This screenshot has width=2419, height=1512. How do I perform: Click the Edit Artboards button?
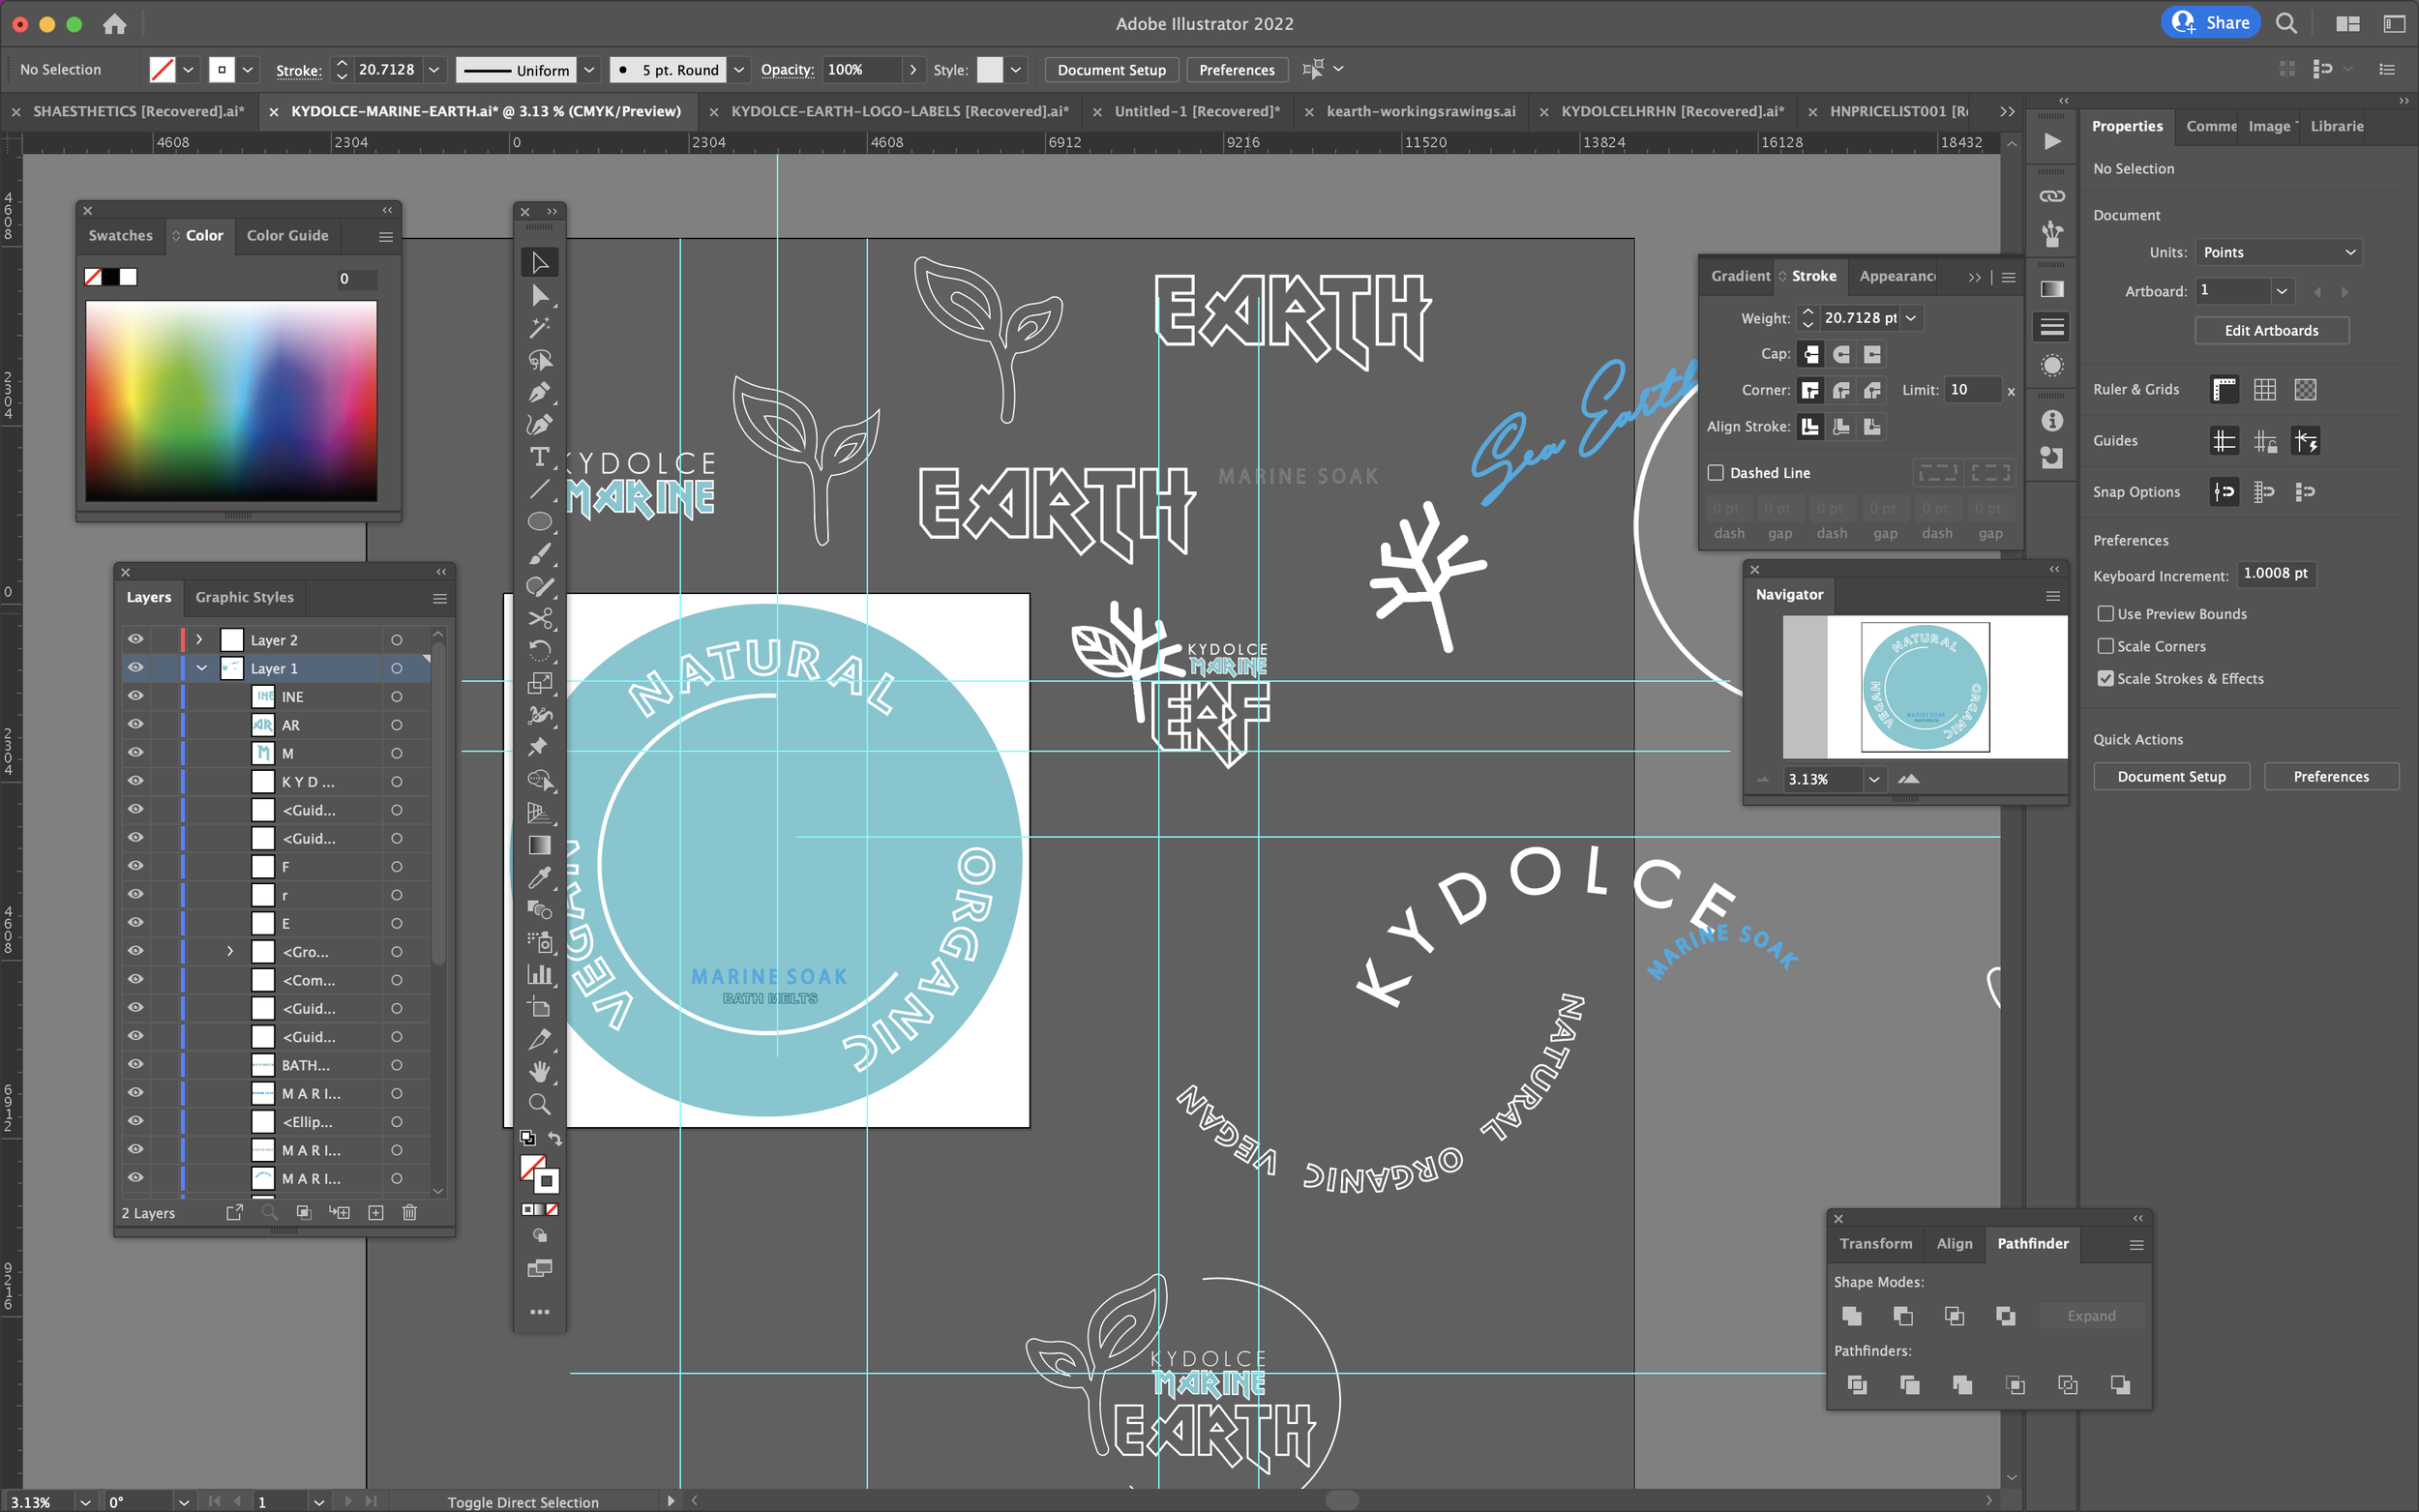click(2271, 331)
